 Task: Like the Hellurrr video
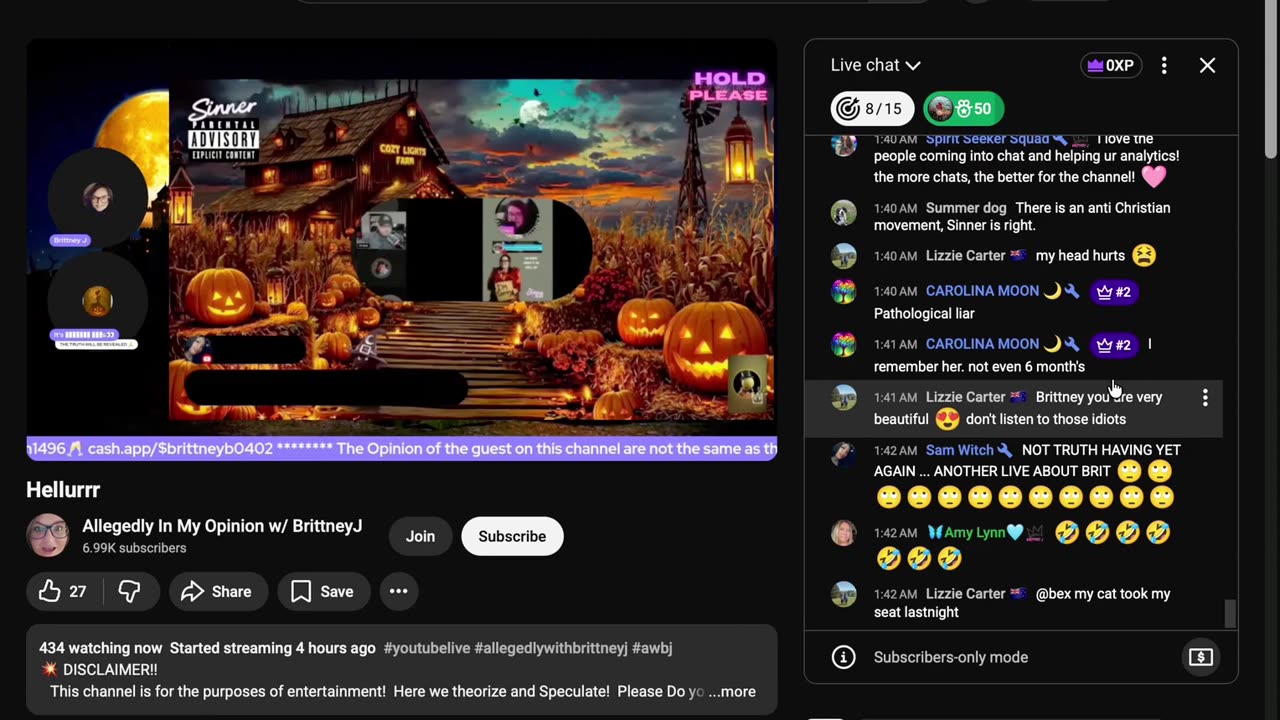click(x=62, y=592)
